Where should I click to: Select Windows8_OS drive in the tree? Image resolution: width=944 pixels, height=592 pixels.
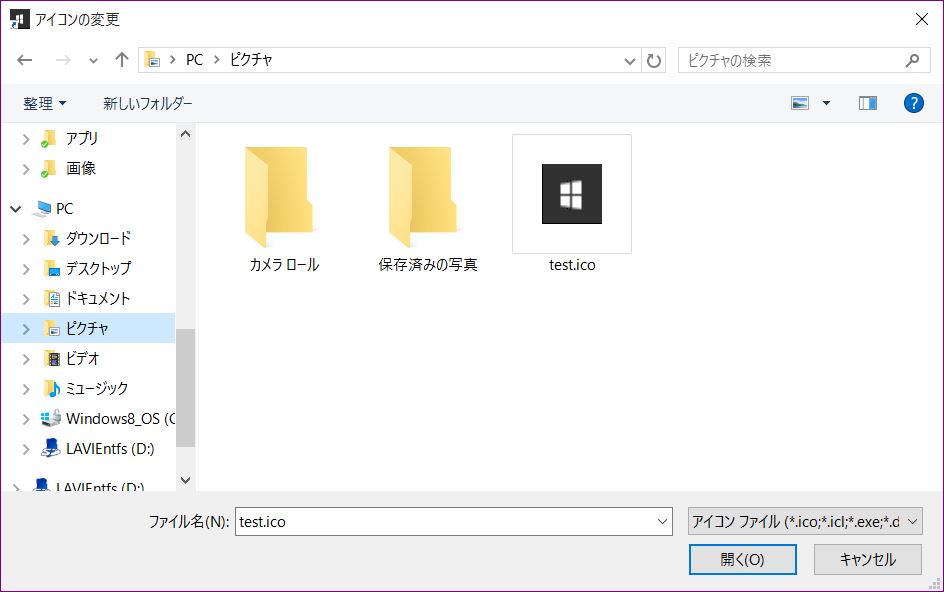(120, 419)
